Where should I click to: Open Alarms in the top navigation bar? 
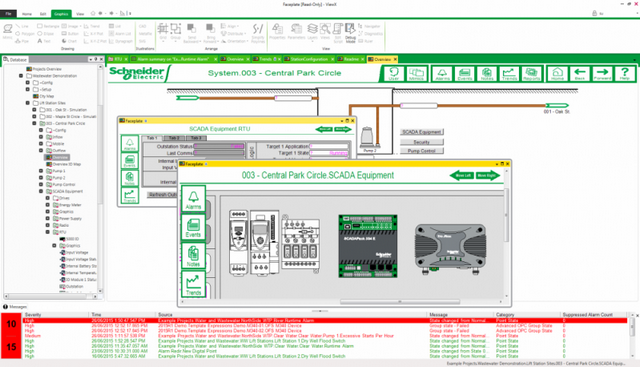442,74
